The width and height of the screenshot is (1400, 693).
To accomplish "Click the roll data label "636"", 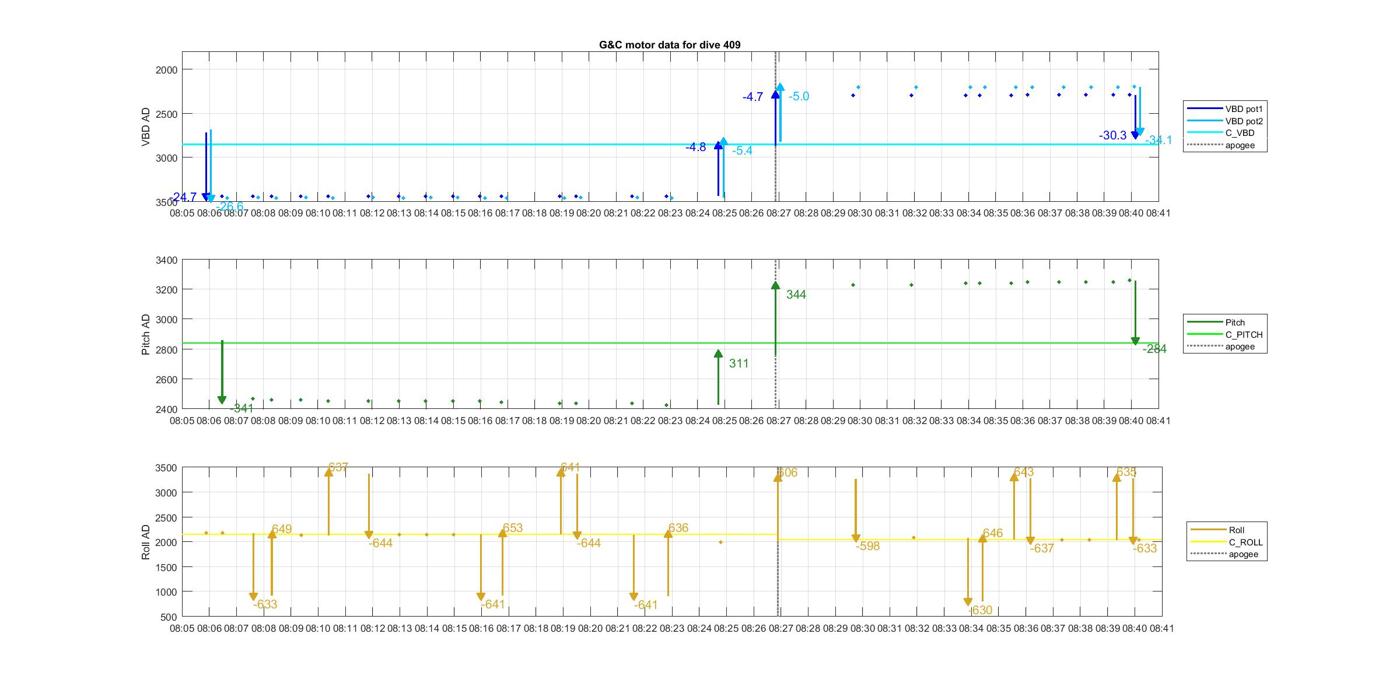I will pos(678,529).
